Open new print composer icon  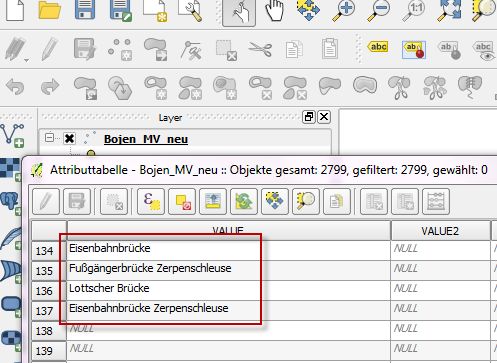155,11
